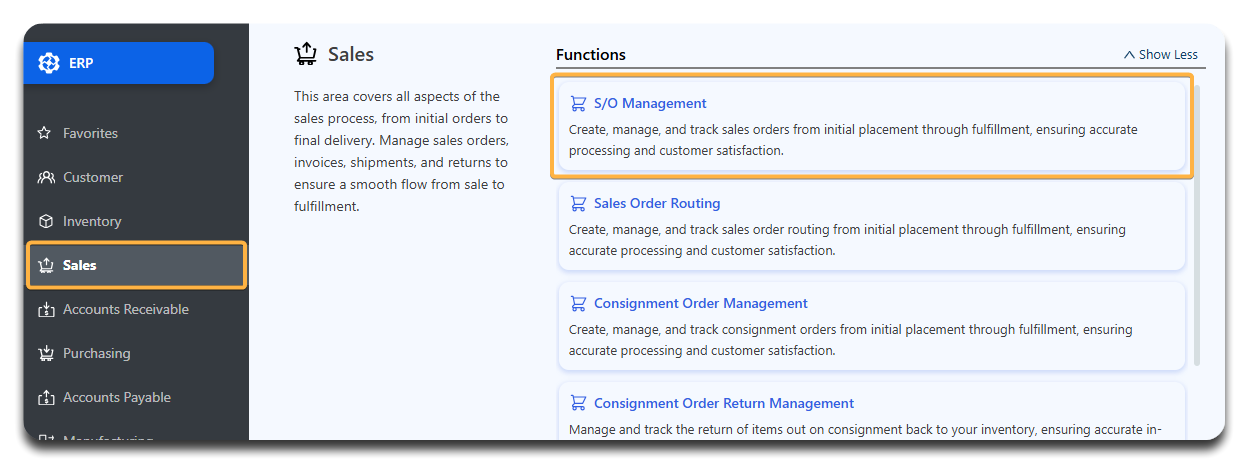Select Accounts Receivable in the sidebar
The image size is (1248, 463).
[x=125, y=309]
